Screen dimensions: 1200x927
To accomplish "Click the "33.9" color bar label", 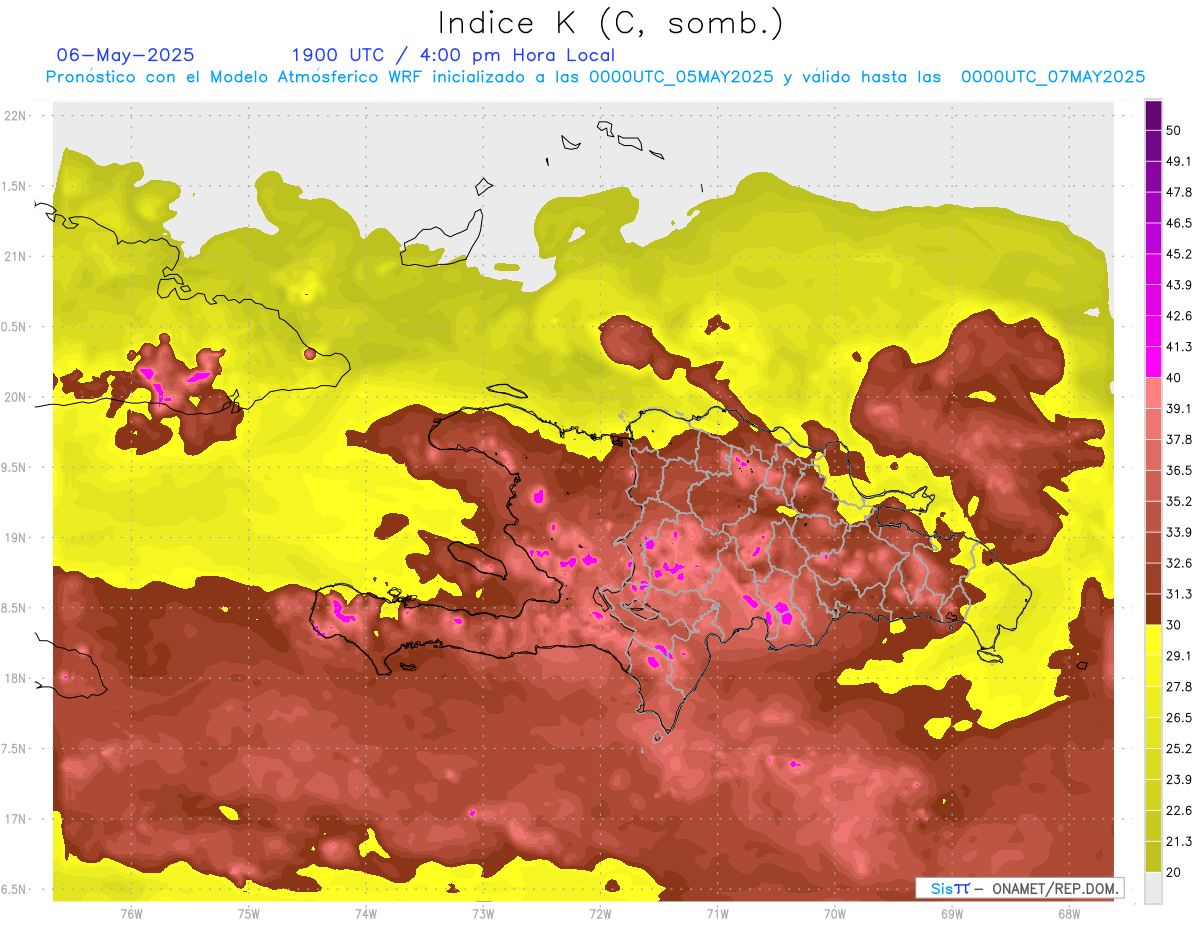I will (1179, 532).
